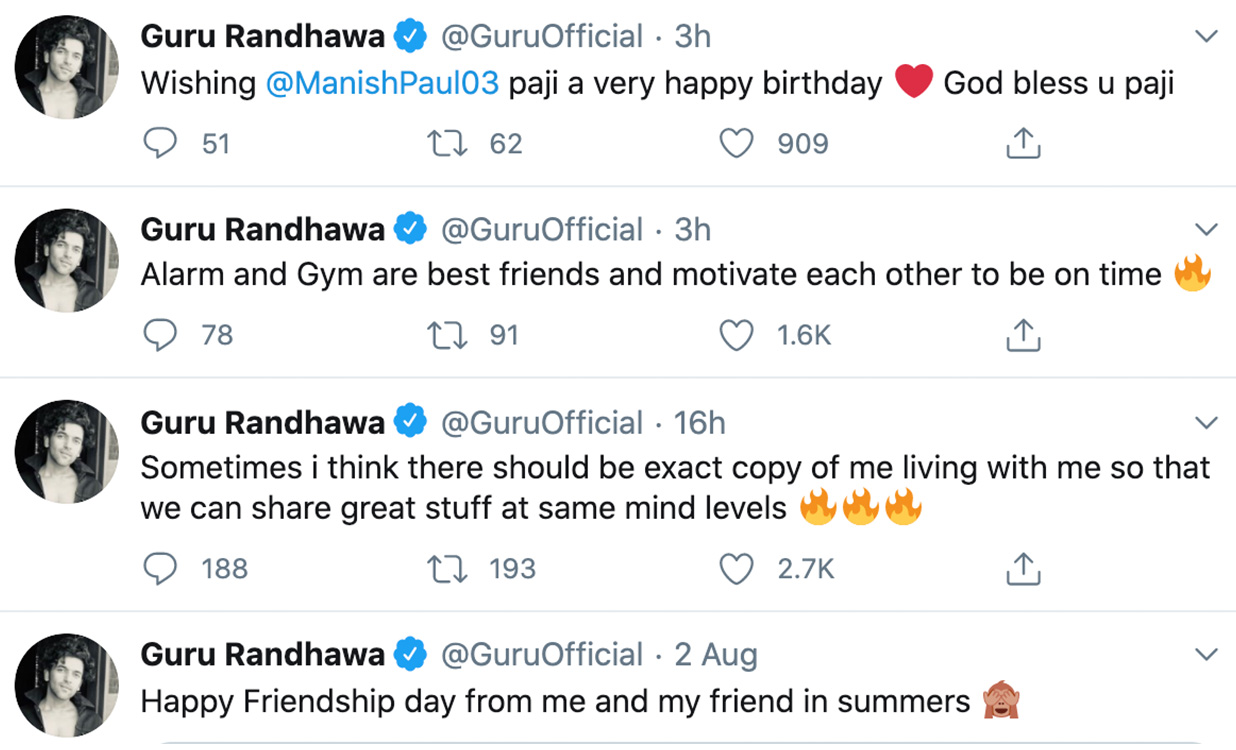
Task: Click Guru Randhawa's name on Alarm tweet
Action: [262, 230]
